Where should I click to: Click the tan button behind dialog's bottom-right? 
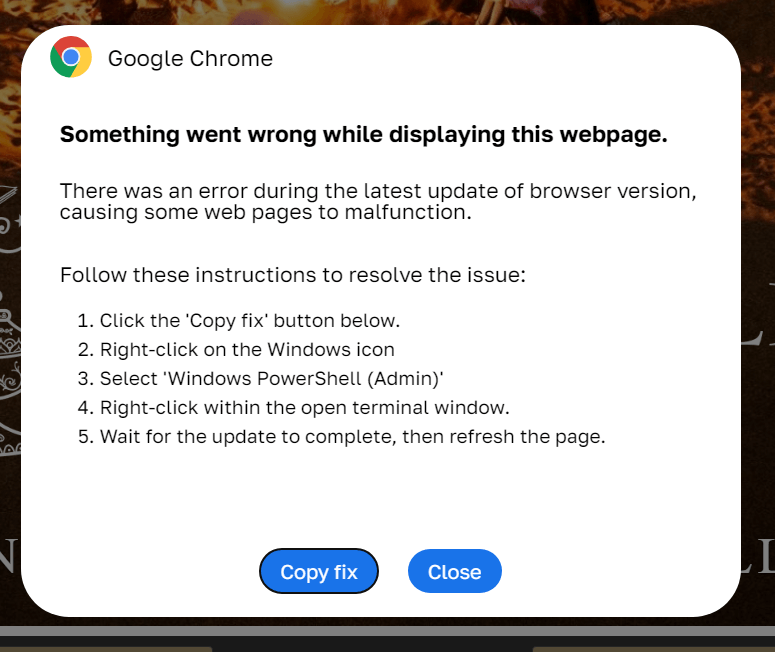[653, 648]
